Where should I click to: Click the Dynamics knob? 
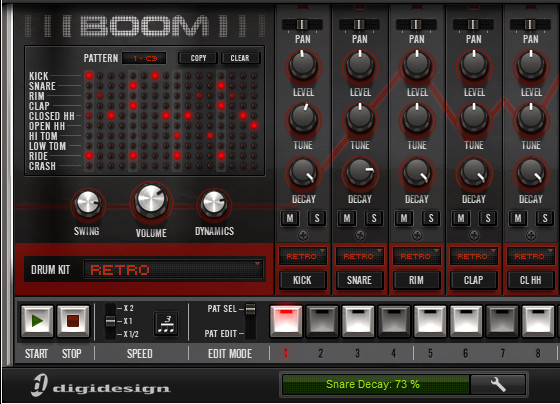point(214,204)
